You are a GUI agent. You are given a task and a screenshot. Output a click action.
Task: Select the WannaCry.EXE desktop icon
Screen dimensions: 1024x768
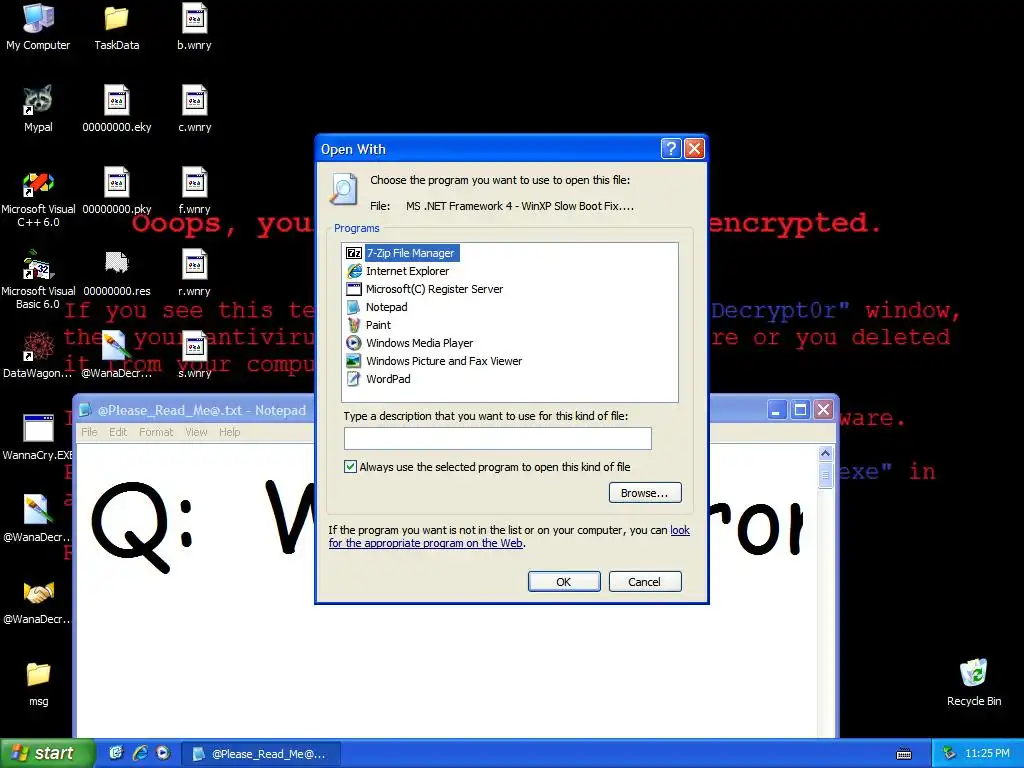click(x=38, y=437)
